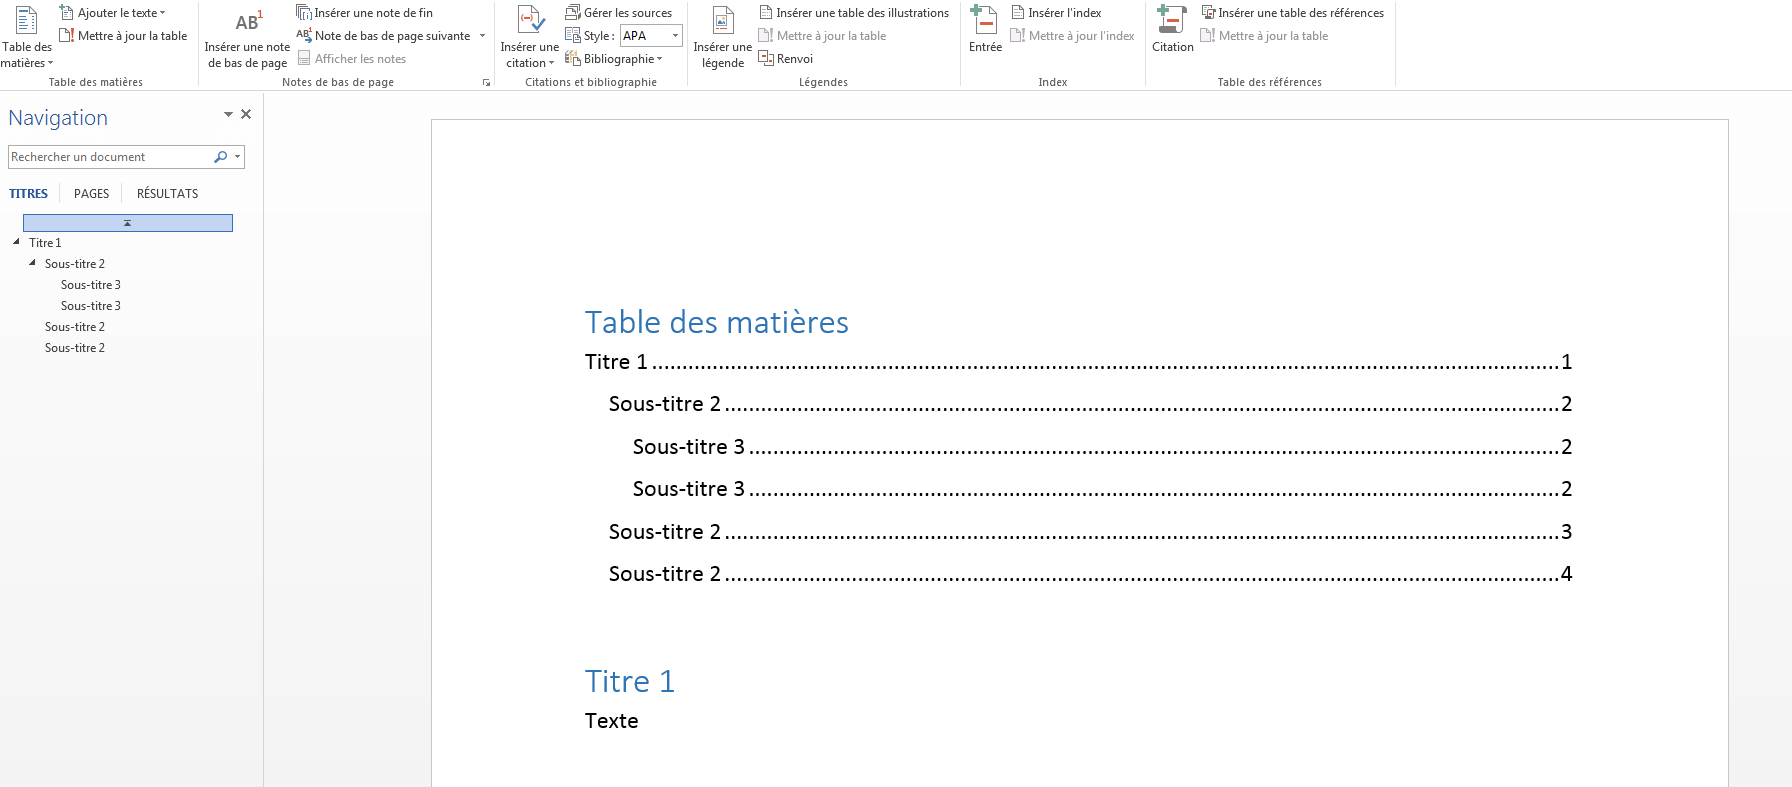
Task: Collapse Titre 1 in navigation tree
Action: [16, 242]
